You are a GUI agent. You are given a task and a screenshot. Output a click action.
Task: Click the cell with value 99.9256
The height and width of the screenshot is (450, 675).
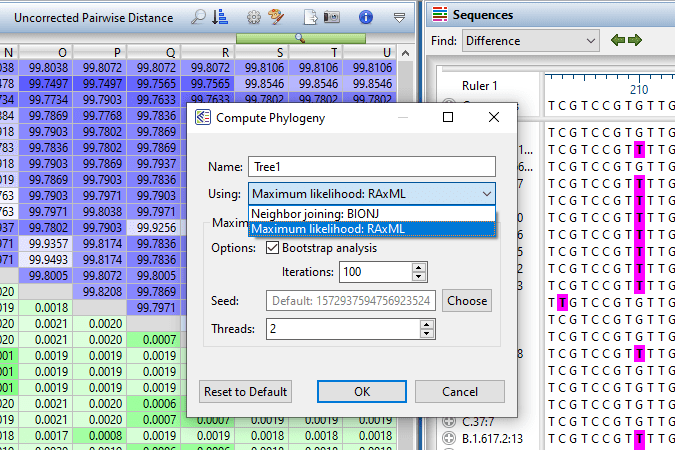[x=154, y=227]
